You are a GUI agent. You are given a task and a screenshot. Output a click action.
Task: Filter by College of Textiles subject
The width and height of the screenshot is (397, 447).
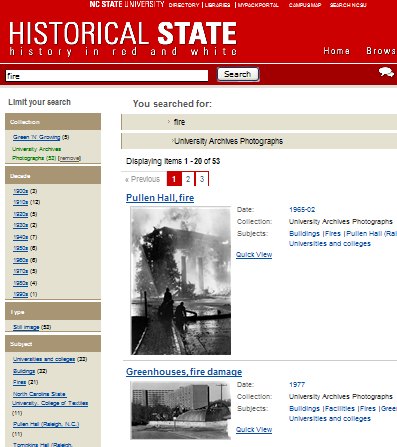click(50, 398)
